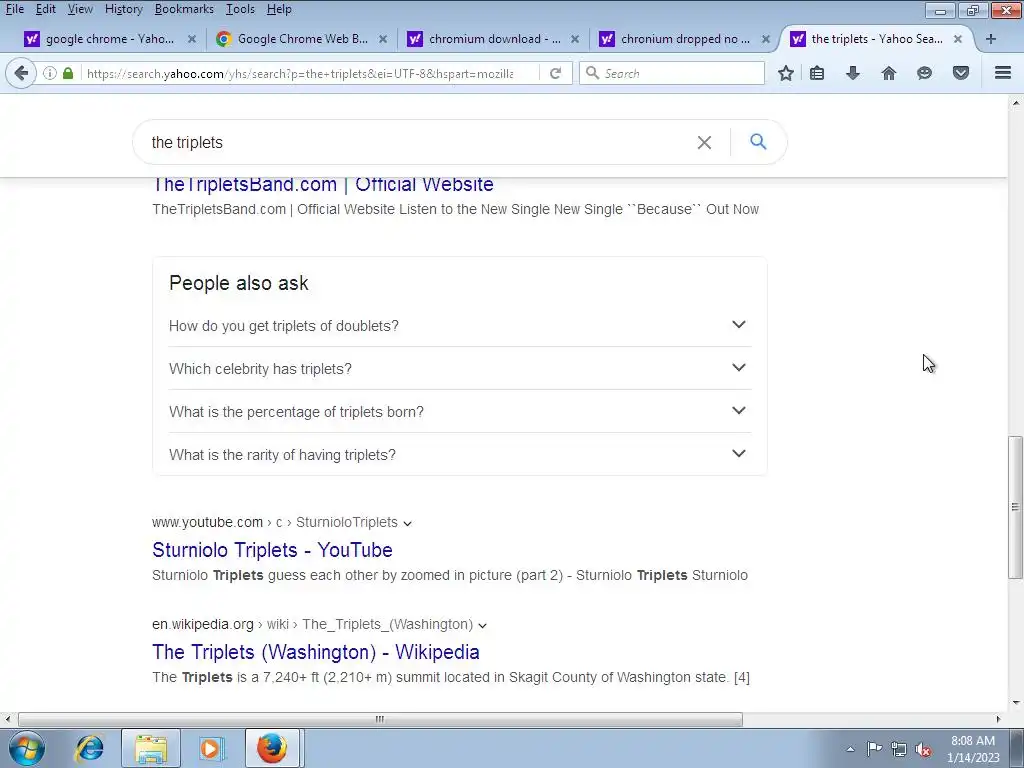Image resolution: width=1024 pixels, height=768 pixels.
Task: Open Windows Explorer folder on taskbar
Action: point(151,748)
